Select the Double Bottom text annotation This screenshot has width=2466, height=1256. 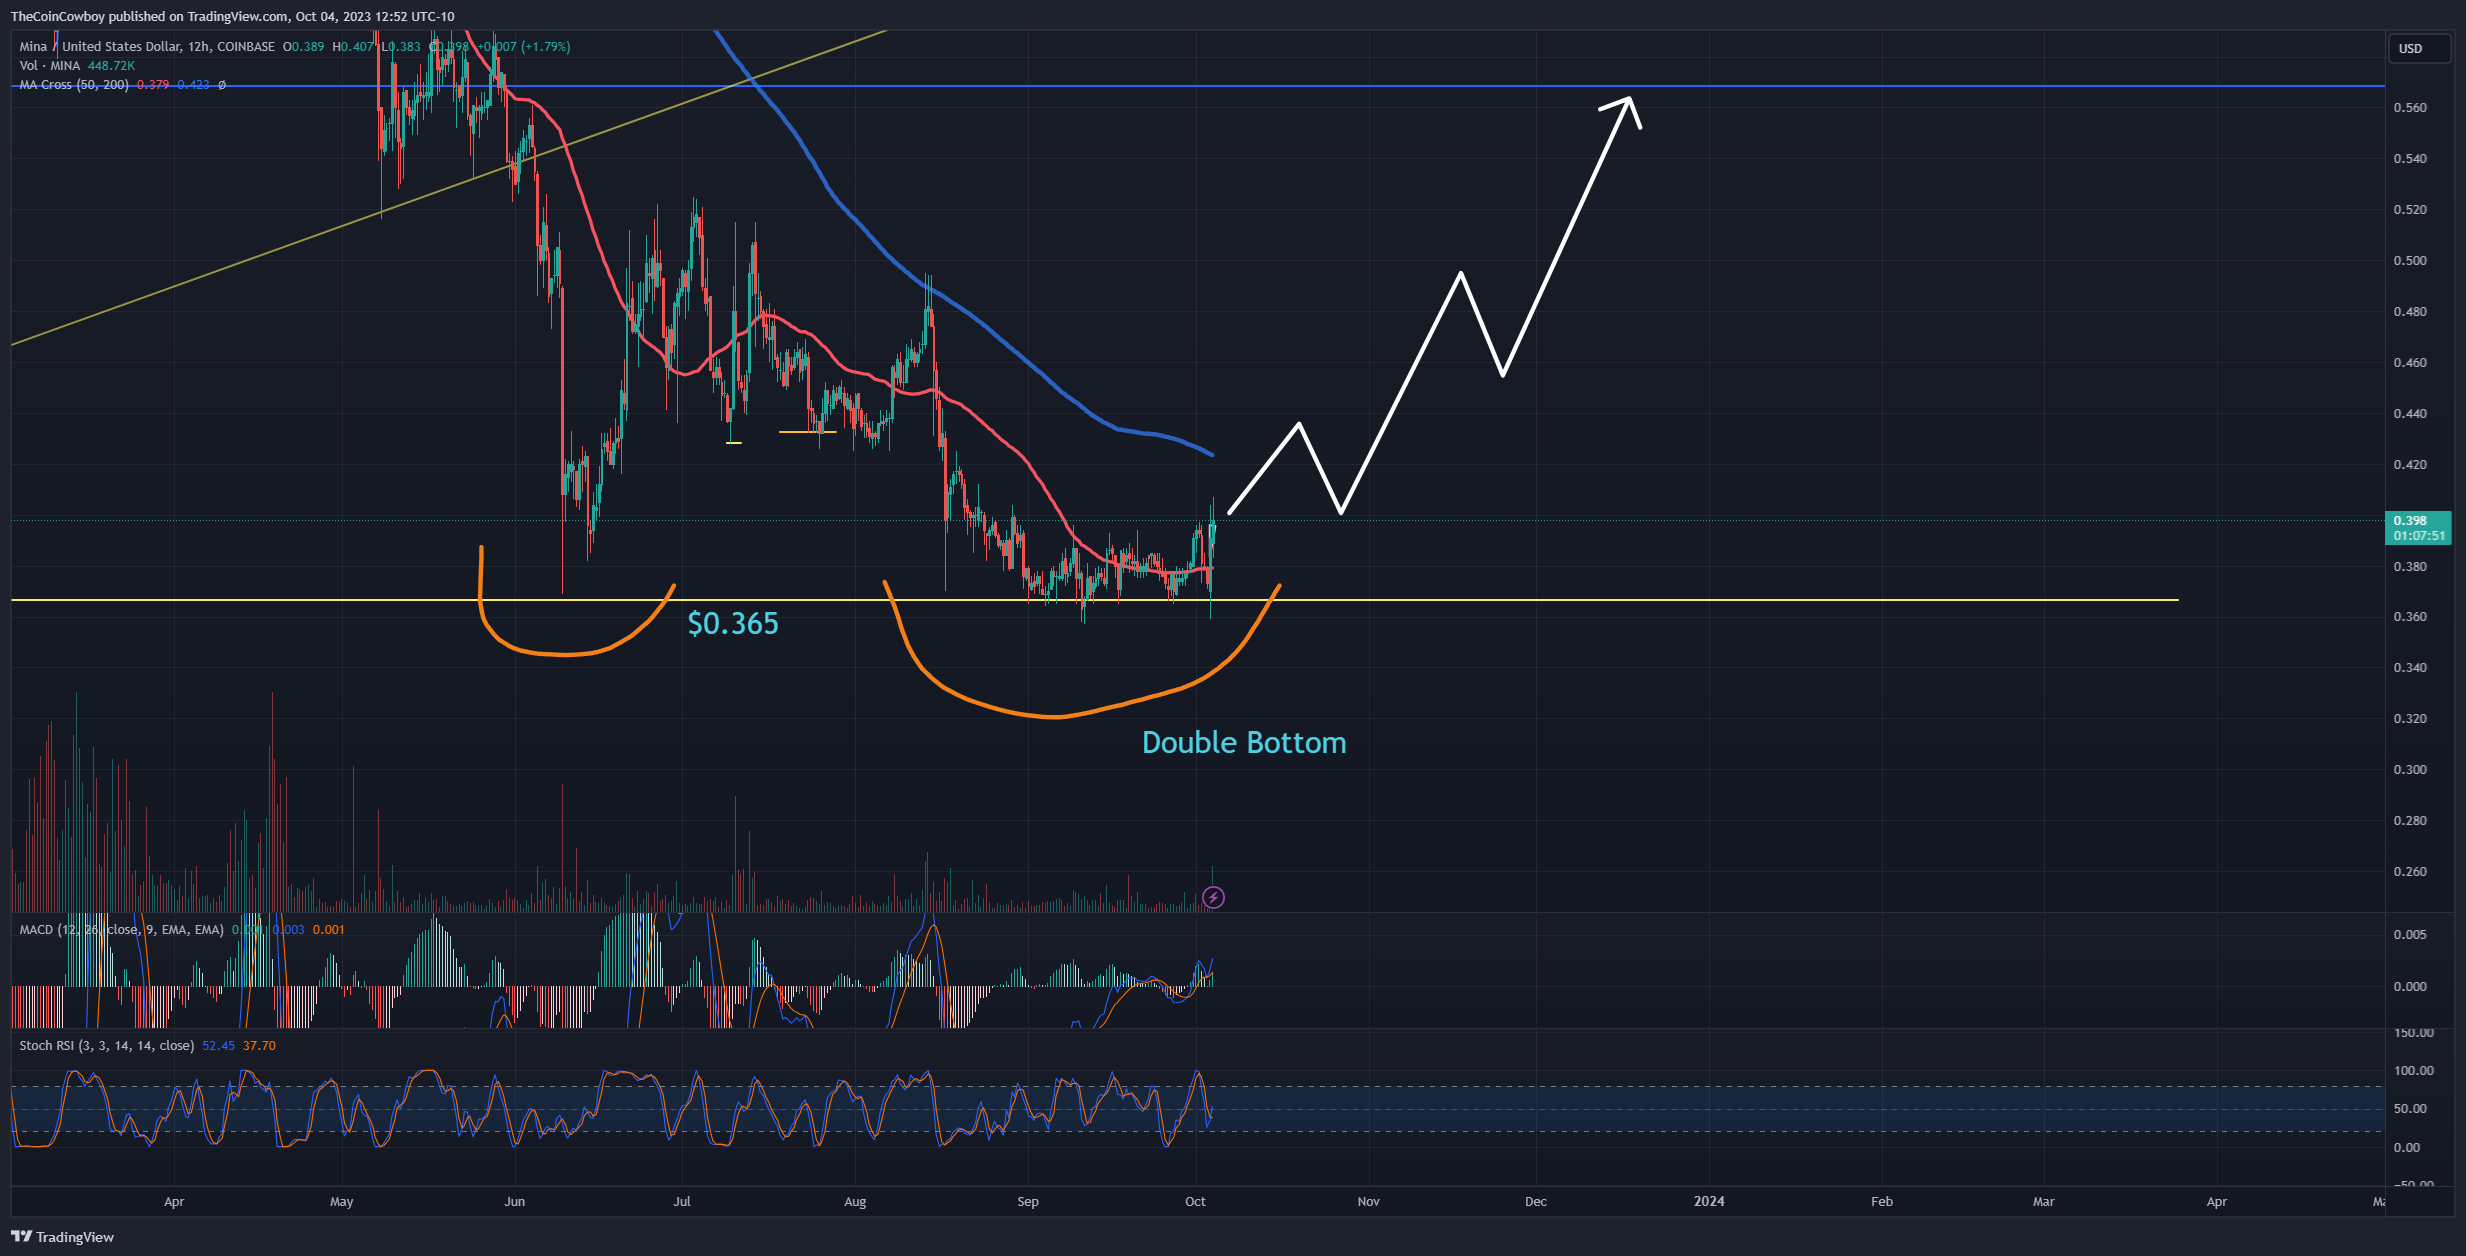[1244, 742]
